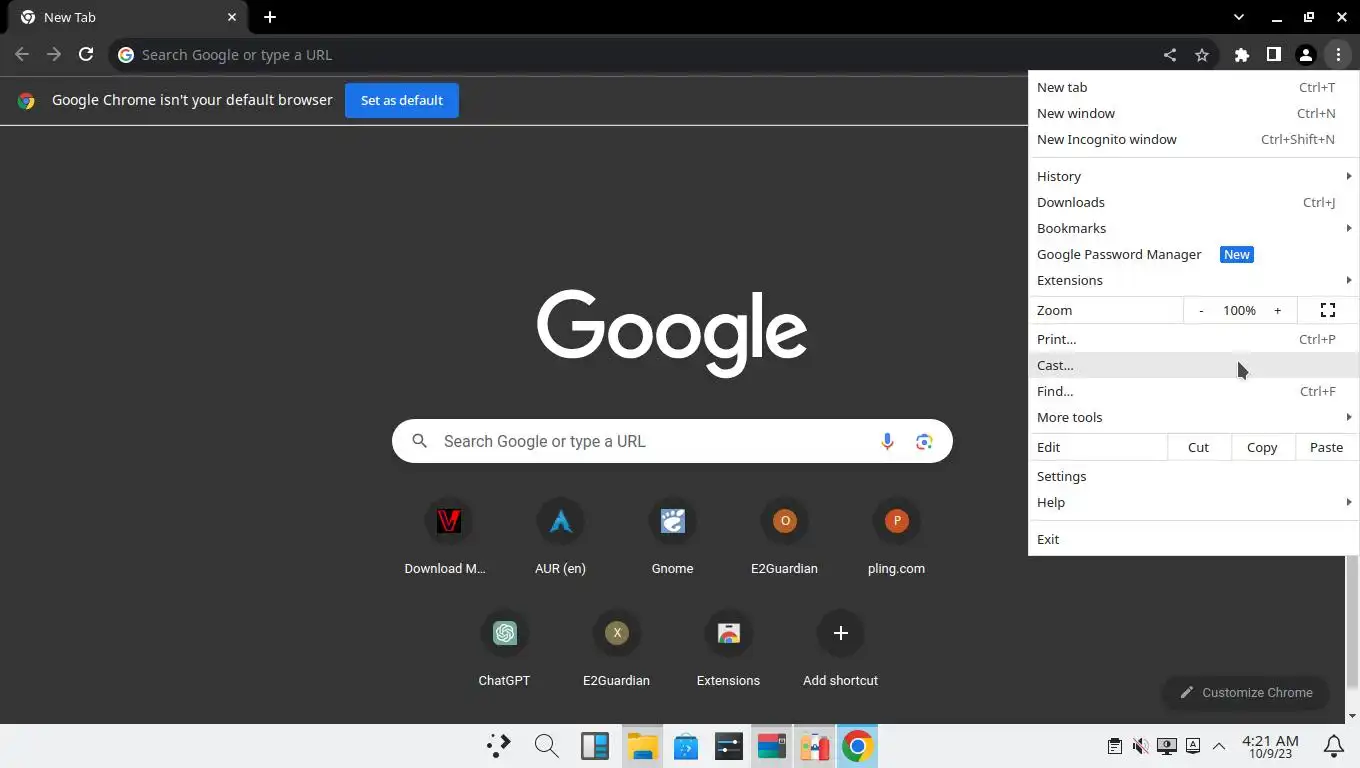Click the muted volume tray icon

(1140, 746)
